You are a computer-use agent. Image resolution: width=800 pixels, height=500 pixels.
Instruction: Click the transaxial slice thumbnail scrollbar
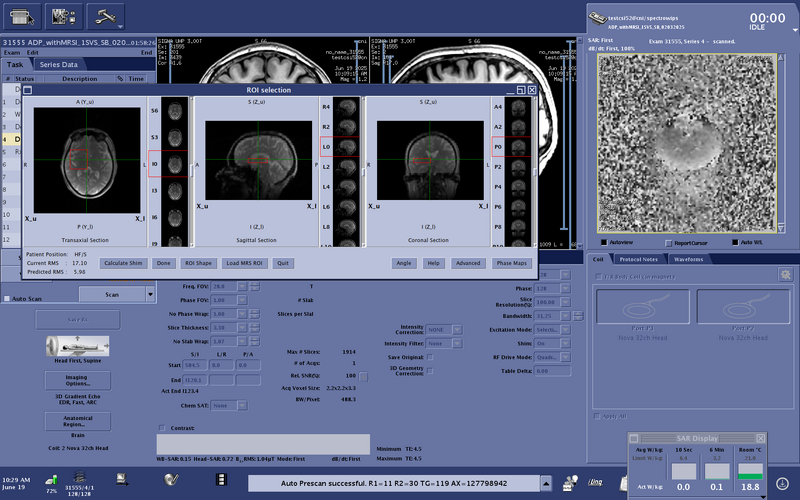coord(191,171)
